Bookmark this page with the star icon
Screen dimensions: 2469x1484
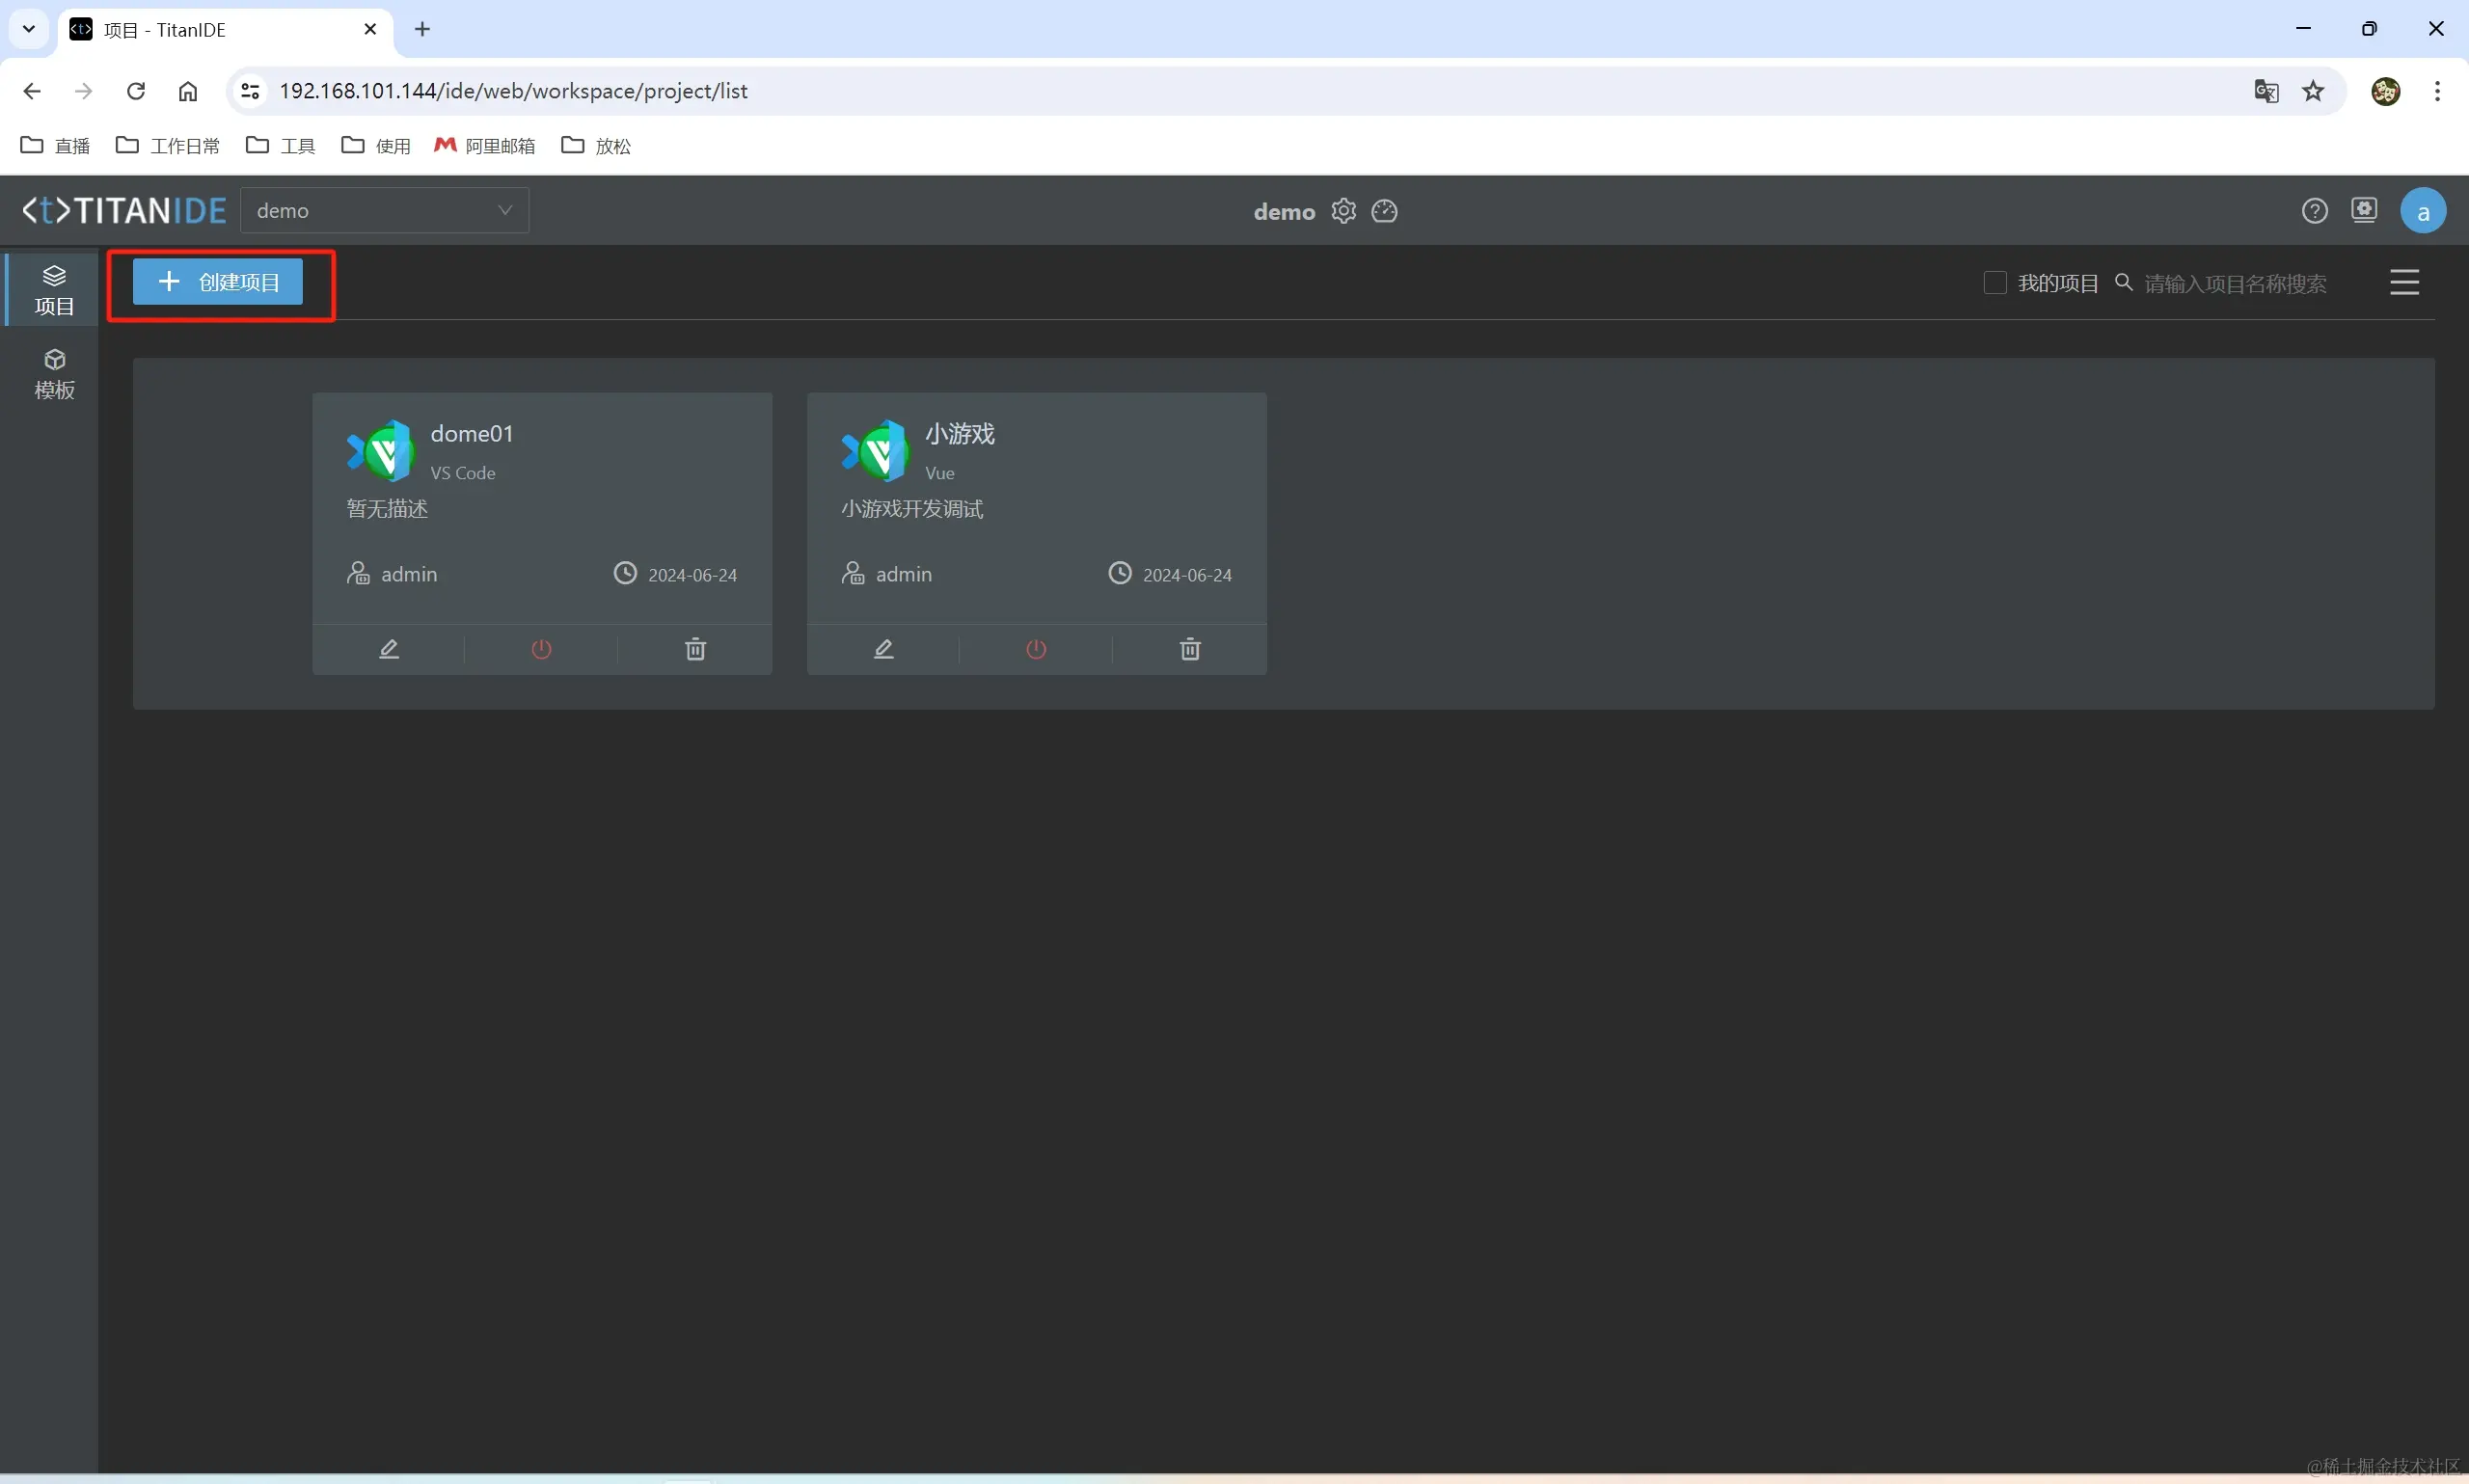click(x=2313, y=91)
